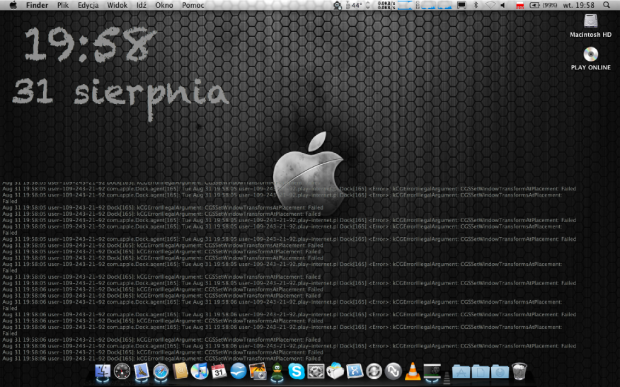Launch Safari compass icon in Dock
The width and height of the screenshot is (620, 387).
[161, 372]
